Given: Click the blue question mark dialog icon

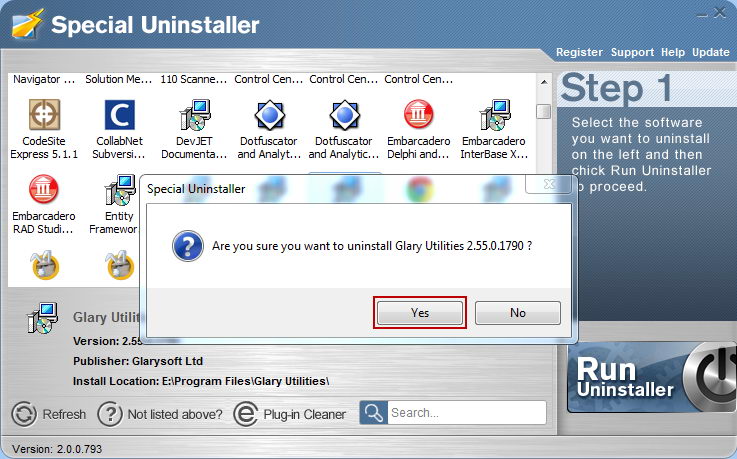Looking at the screenshot, I should click(188, 246).
